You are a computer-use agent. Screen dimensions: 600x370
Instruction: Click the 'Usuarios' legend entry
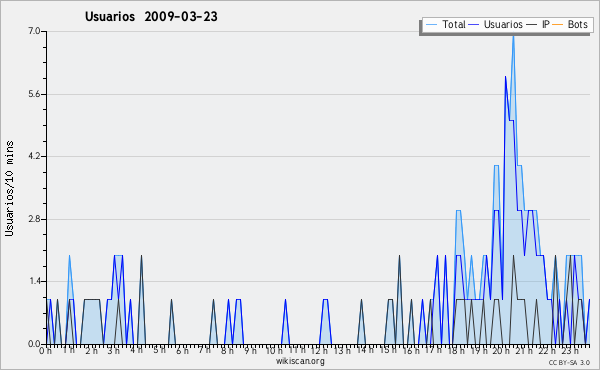coord(503,24)
